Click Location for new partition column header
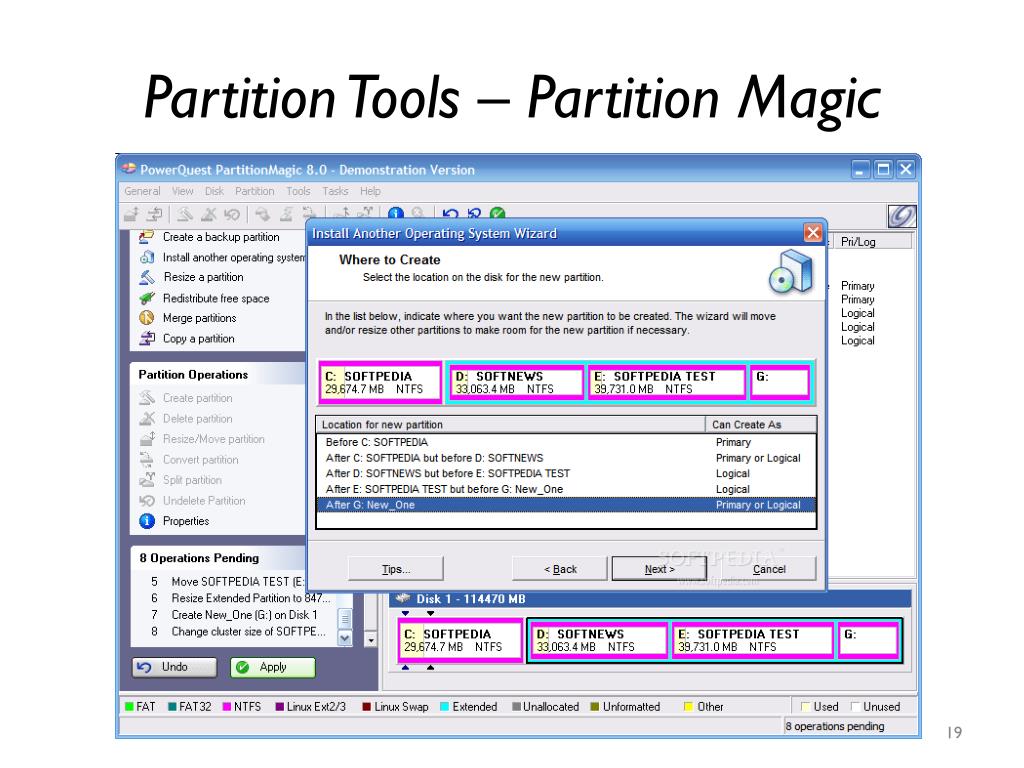Viewport: 1024px width, 768px height. (x=511, y=424)
